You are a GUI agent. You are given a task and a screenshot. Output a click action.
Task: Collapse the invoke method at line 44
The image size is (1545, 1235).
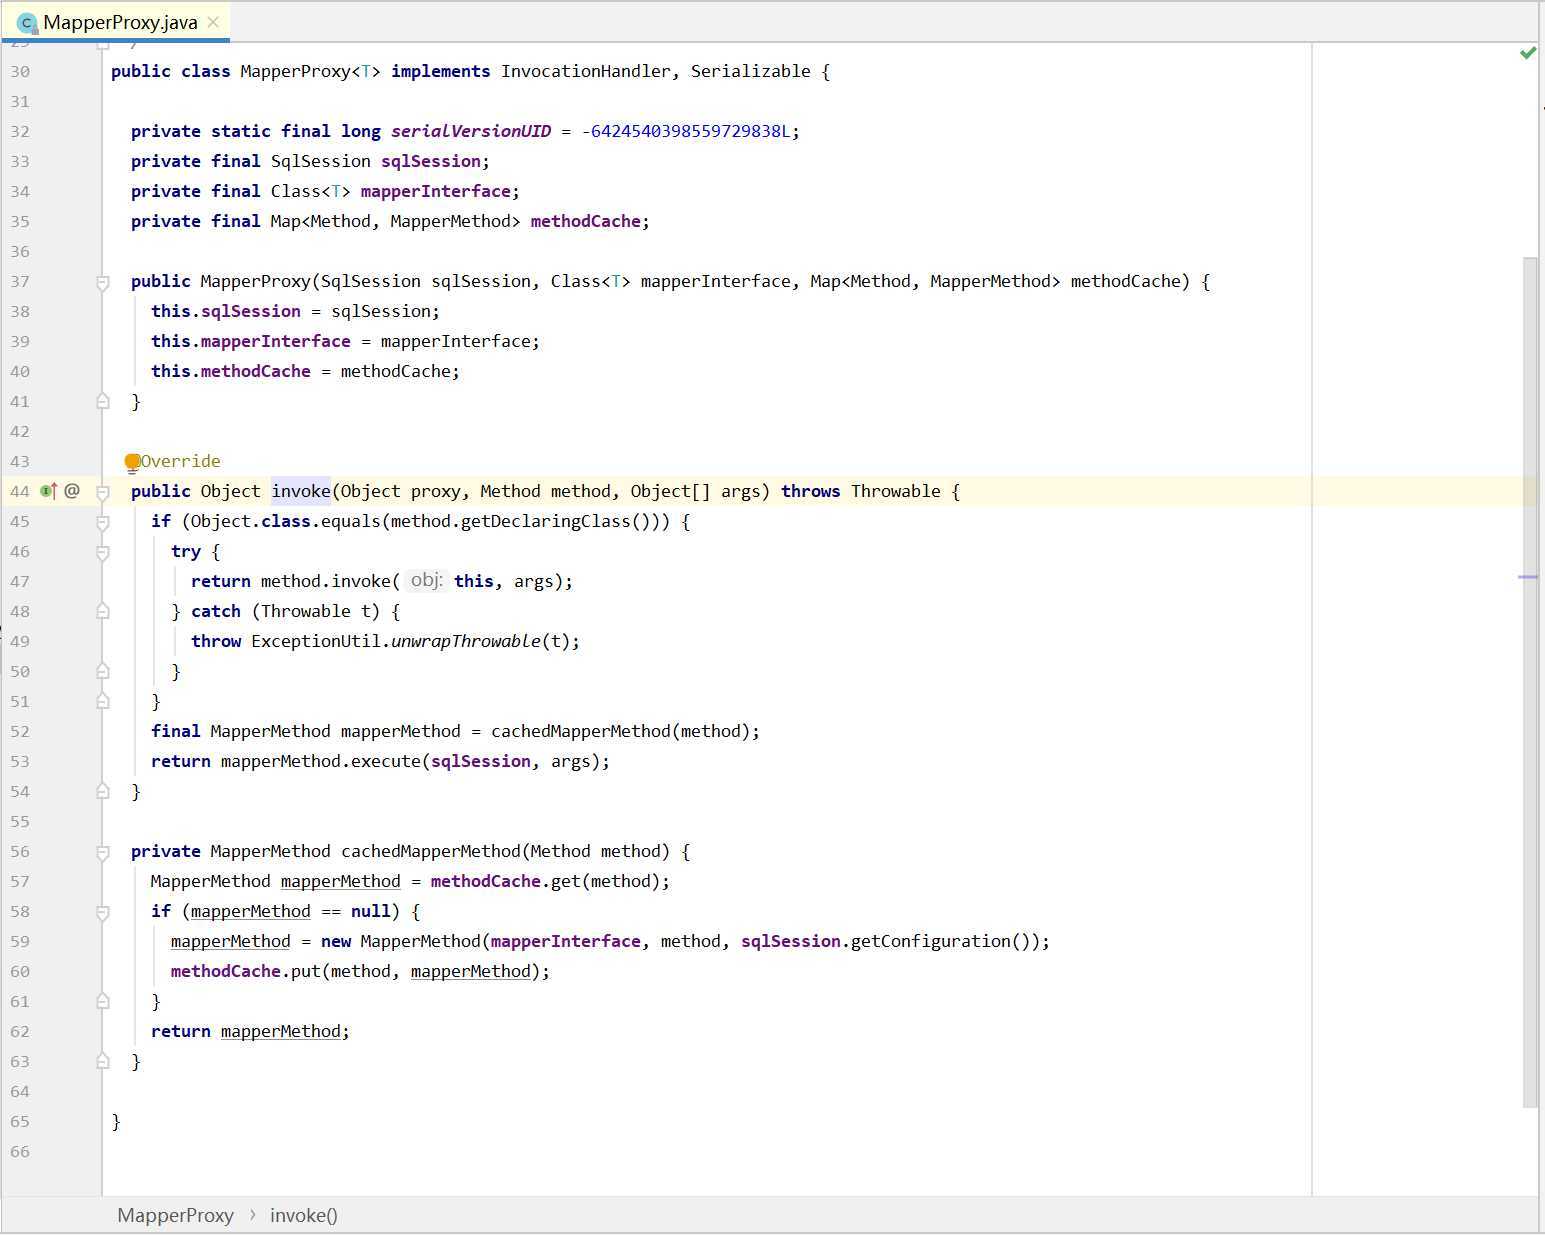tap(102, 492)
